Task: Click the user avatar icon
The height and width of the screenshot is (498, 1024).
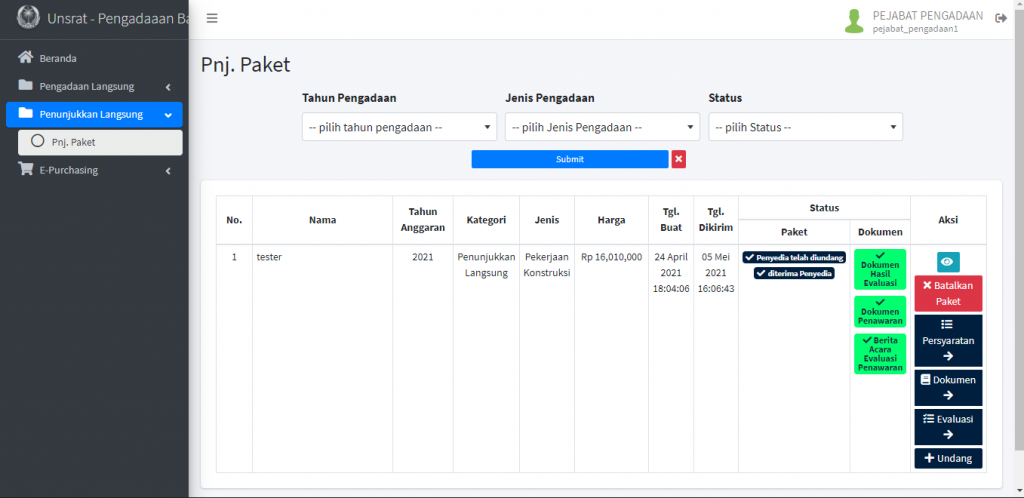Action: [854, 21]
